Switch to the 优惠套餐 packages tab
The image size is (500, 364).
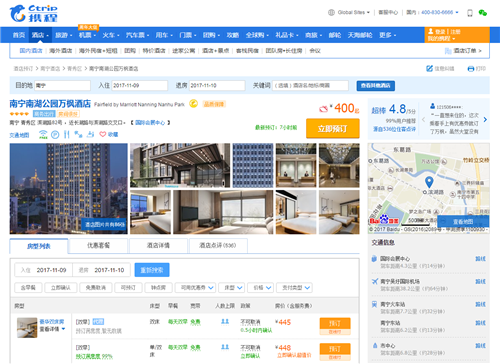pos(98,246)
